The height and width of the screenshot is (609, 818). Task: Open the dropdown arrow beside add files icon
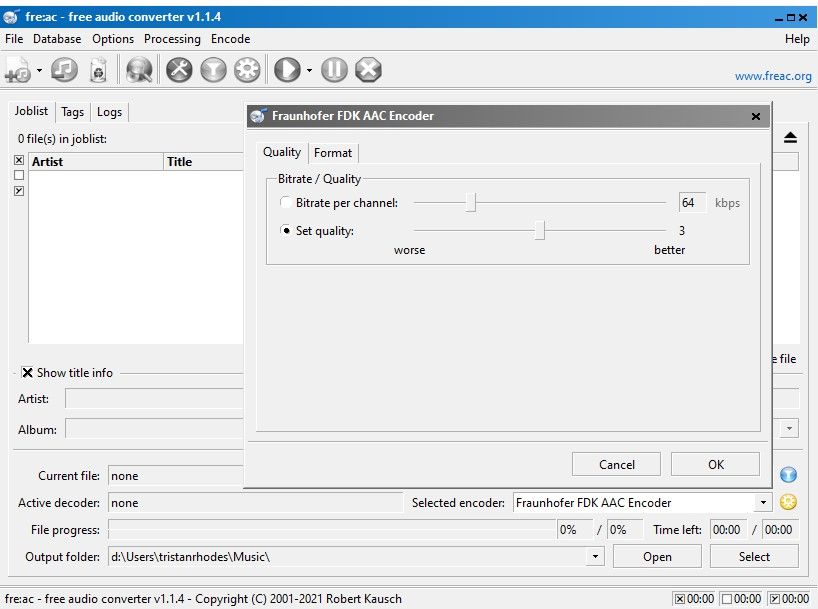click(40, 70)
